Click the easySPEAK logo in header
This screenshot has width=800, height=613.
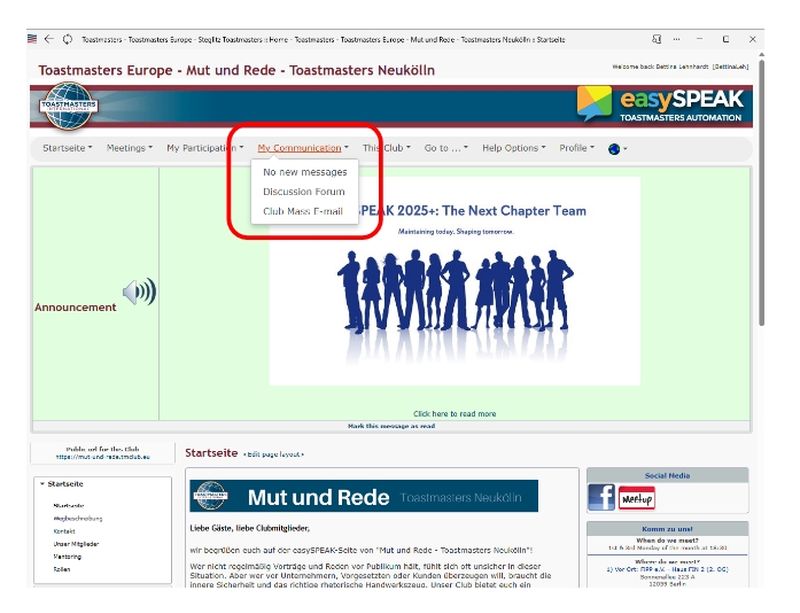660,105
